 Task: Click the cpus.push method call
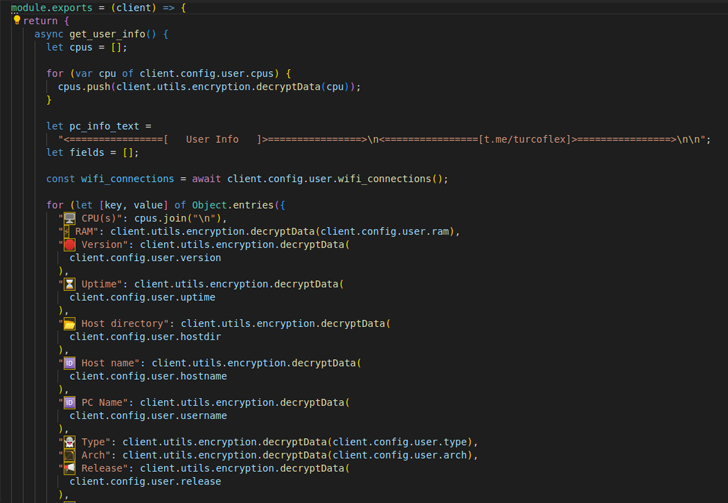(84, 86)
